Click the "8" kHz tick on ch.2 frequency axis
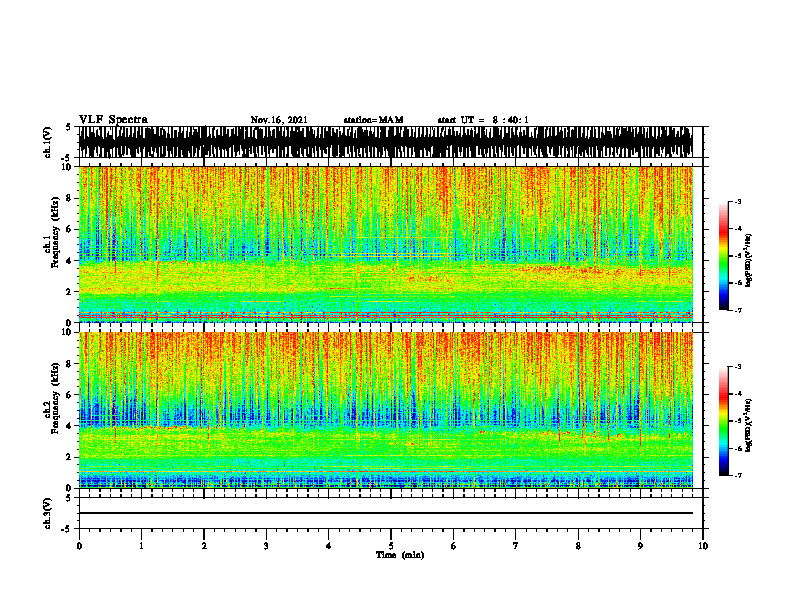792x612 pixels. click(x=70, y=364)
